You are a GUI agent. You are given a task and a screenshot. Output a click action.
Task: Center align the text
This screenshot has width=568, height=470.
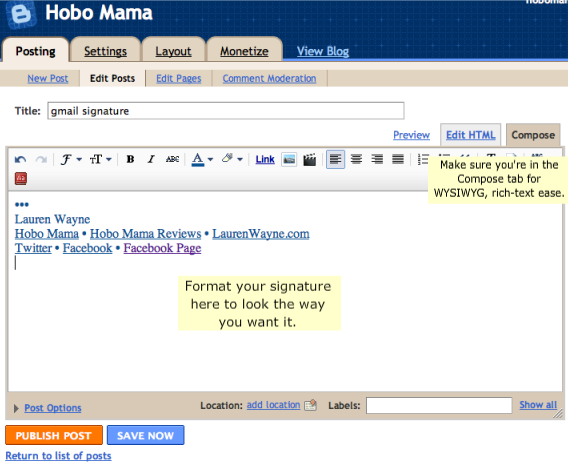[x=356, y=159]
